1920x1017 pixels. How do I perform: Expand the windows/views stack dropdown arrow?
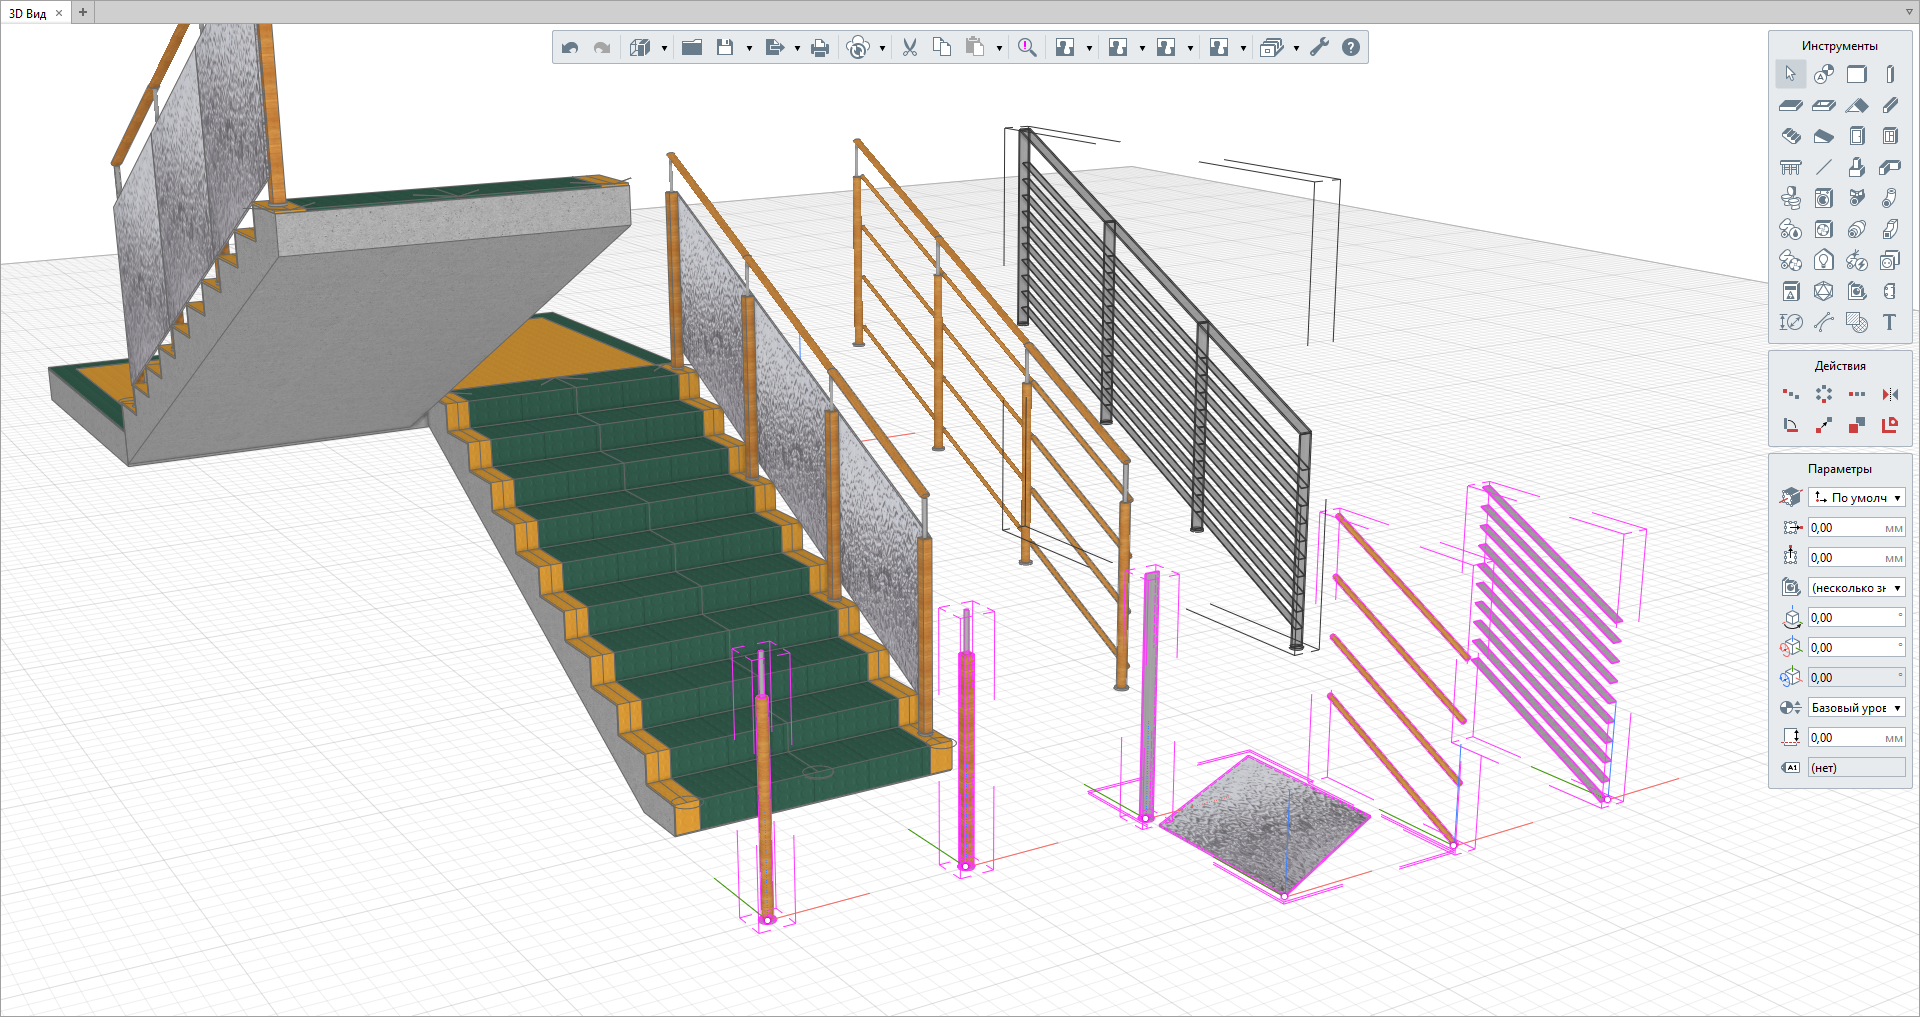[1296, 48]
